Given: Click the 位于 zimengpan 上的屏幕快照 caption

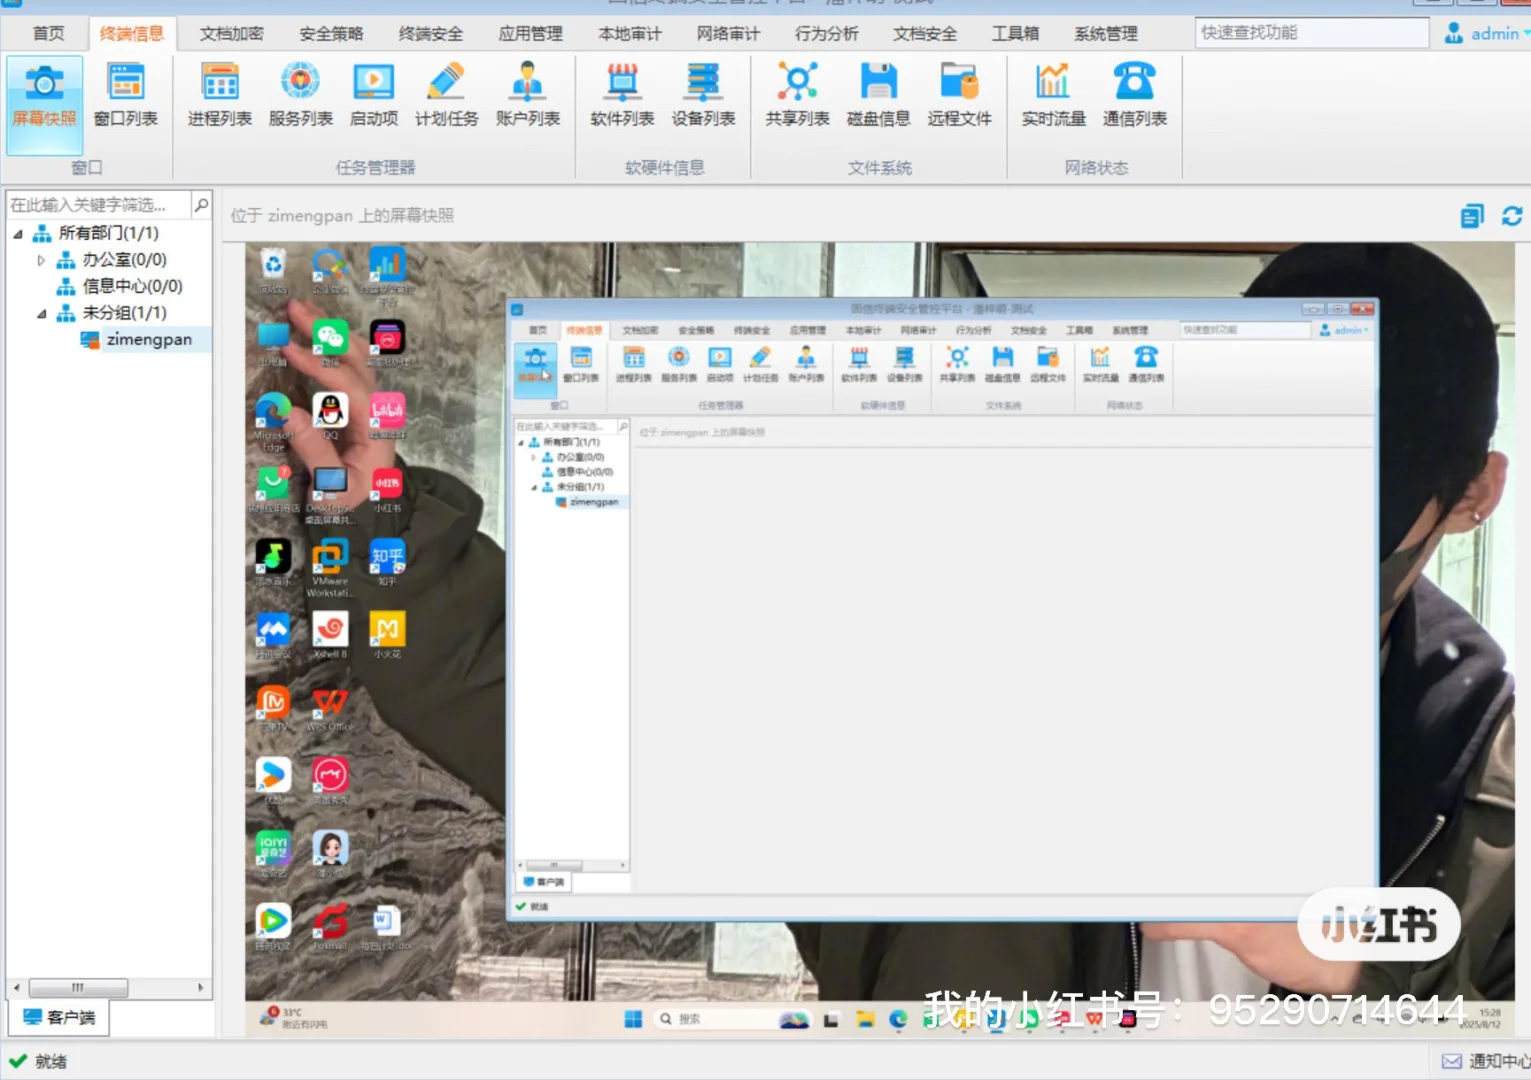Looking at the screenshot, I should click(342, 216).
